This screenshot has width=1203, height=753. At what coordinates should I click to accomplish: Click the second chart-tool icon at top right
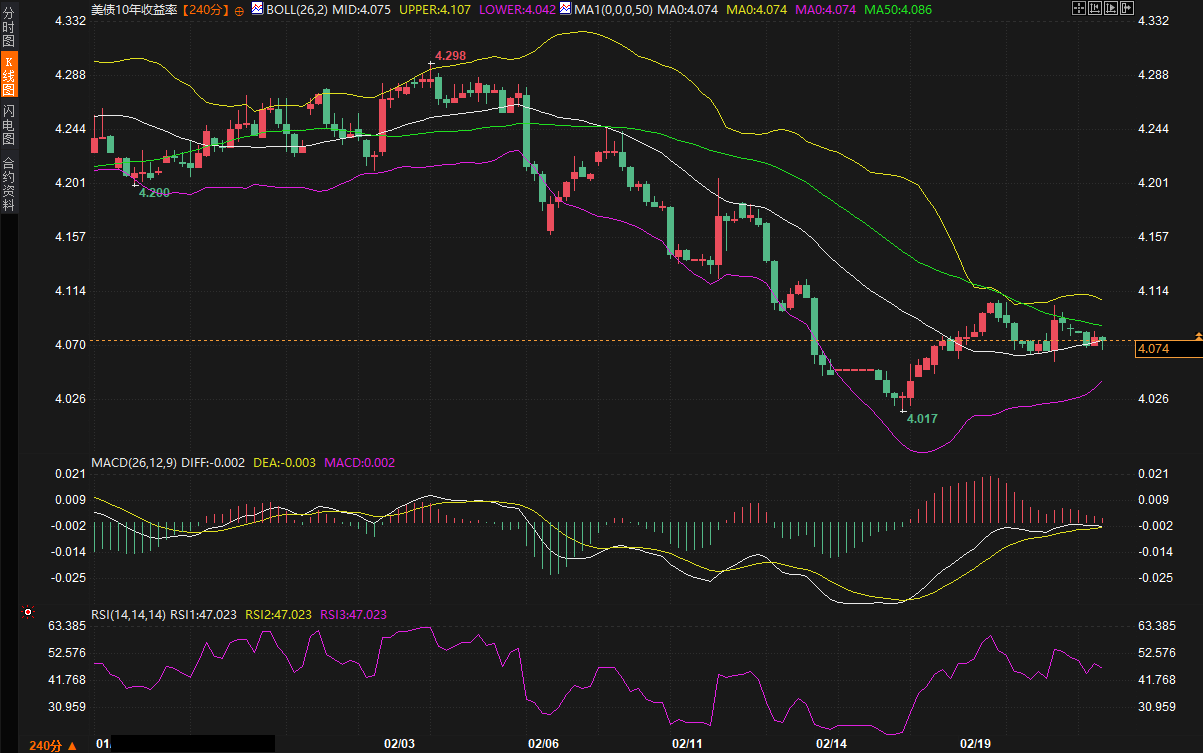(1095, 8)
